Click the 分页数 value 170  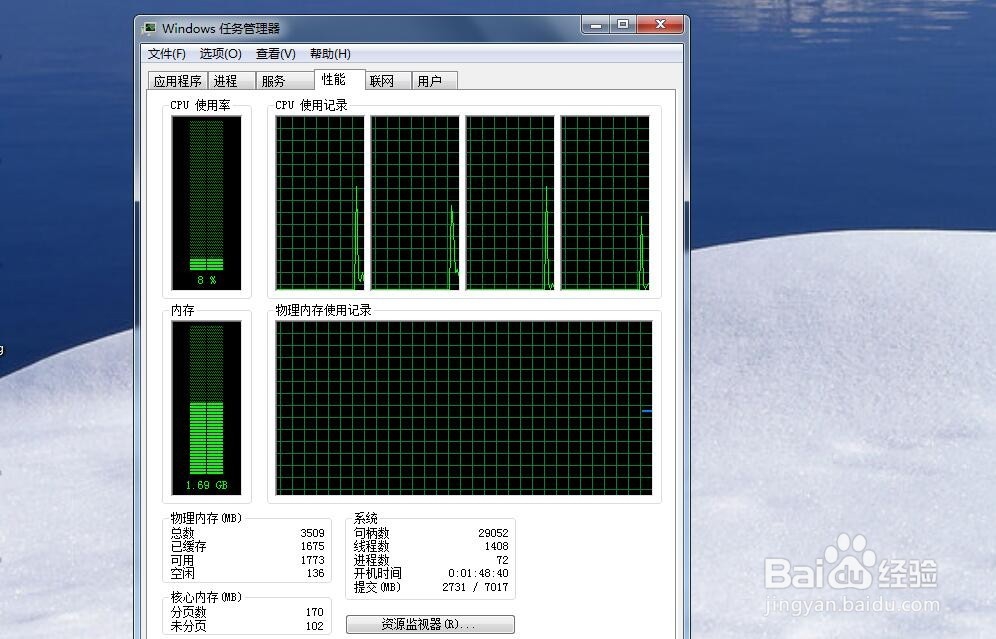tap(314, 612)
